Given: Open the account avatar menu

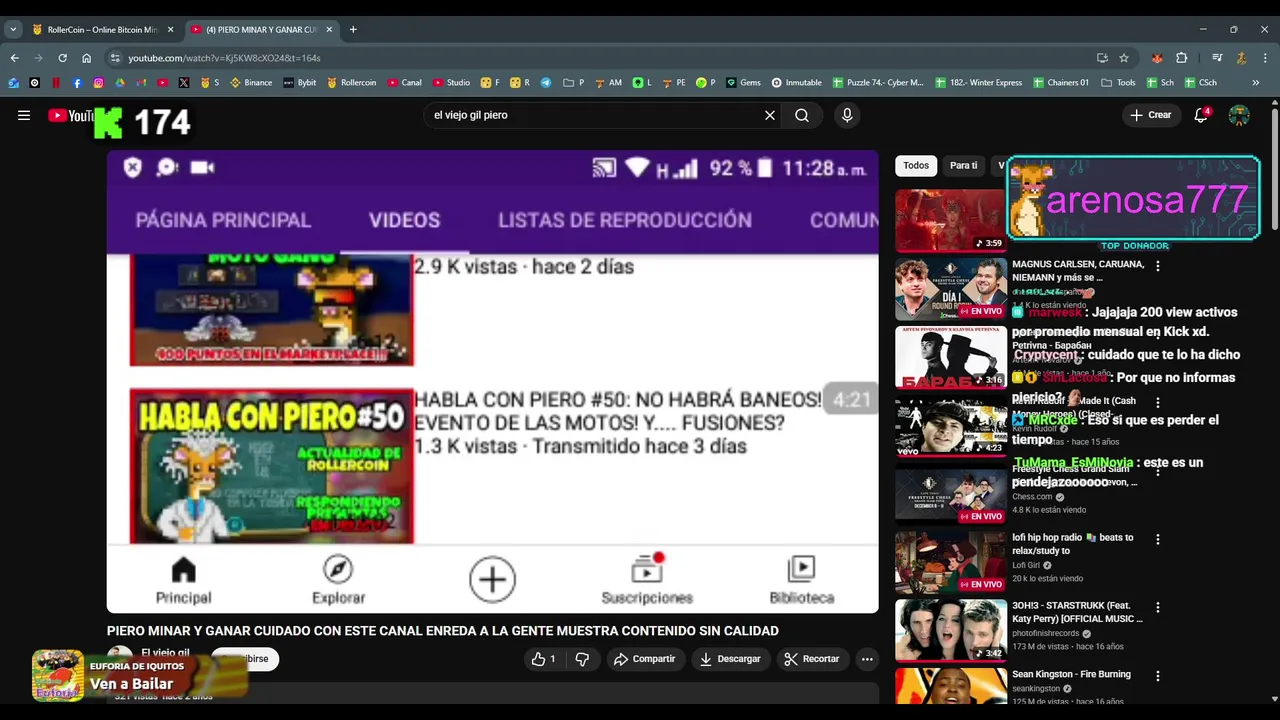Looking at the screenshot, I should click(x=1239, y=115).
